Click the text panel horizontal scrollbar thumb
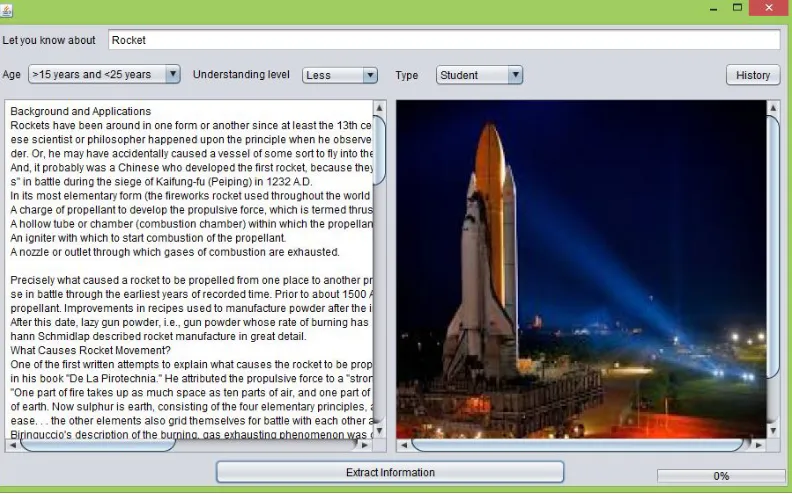 click(97, 445)
